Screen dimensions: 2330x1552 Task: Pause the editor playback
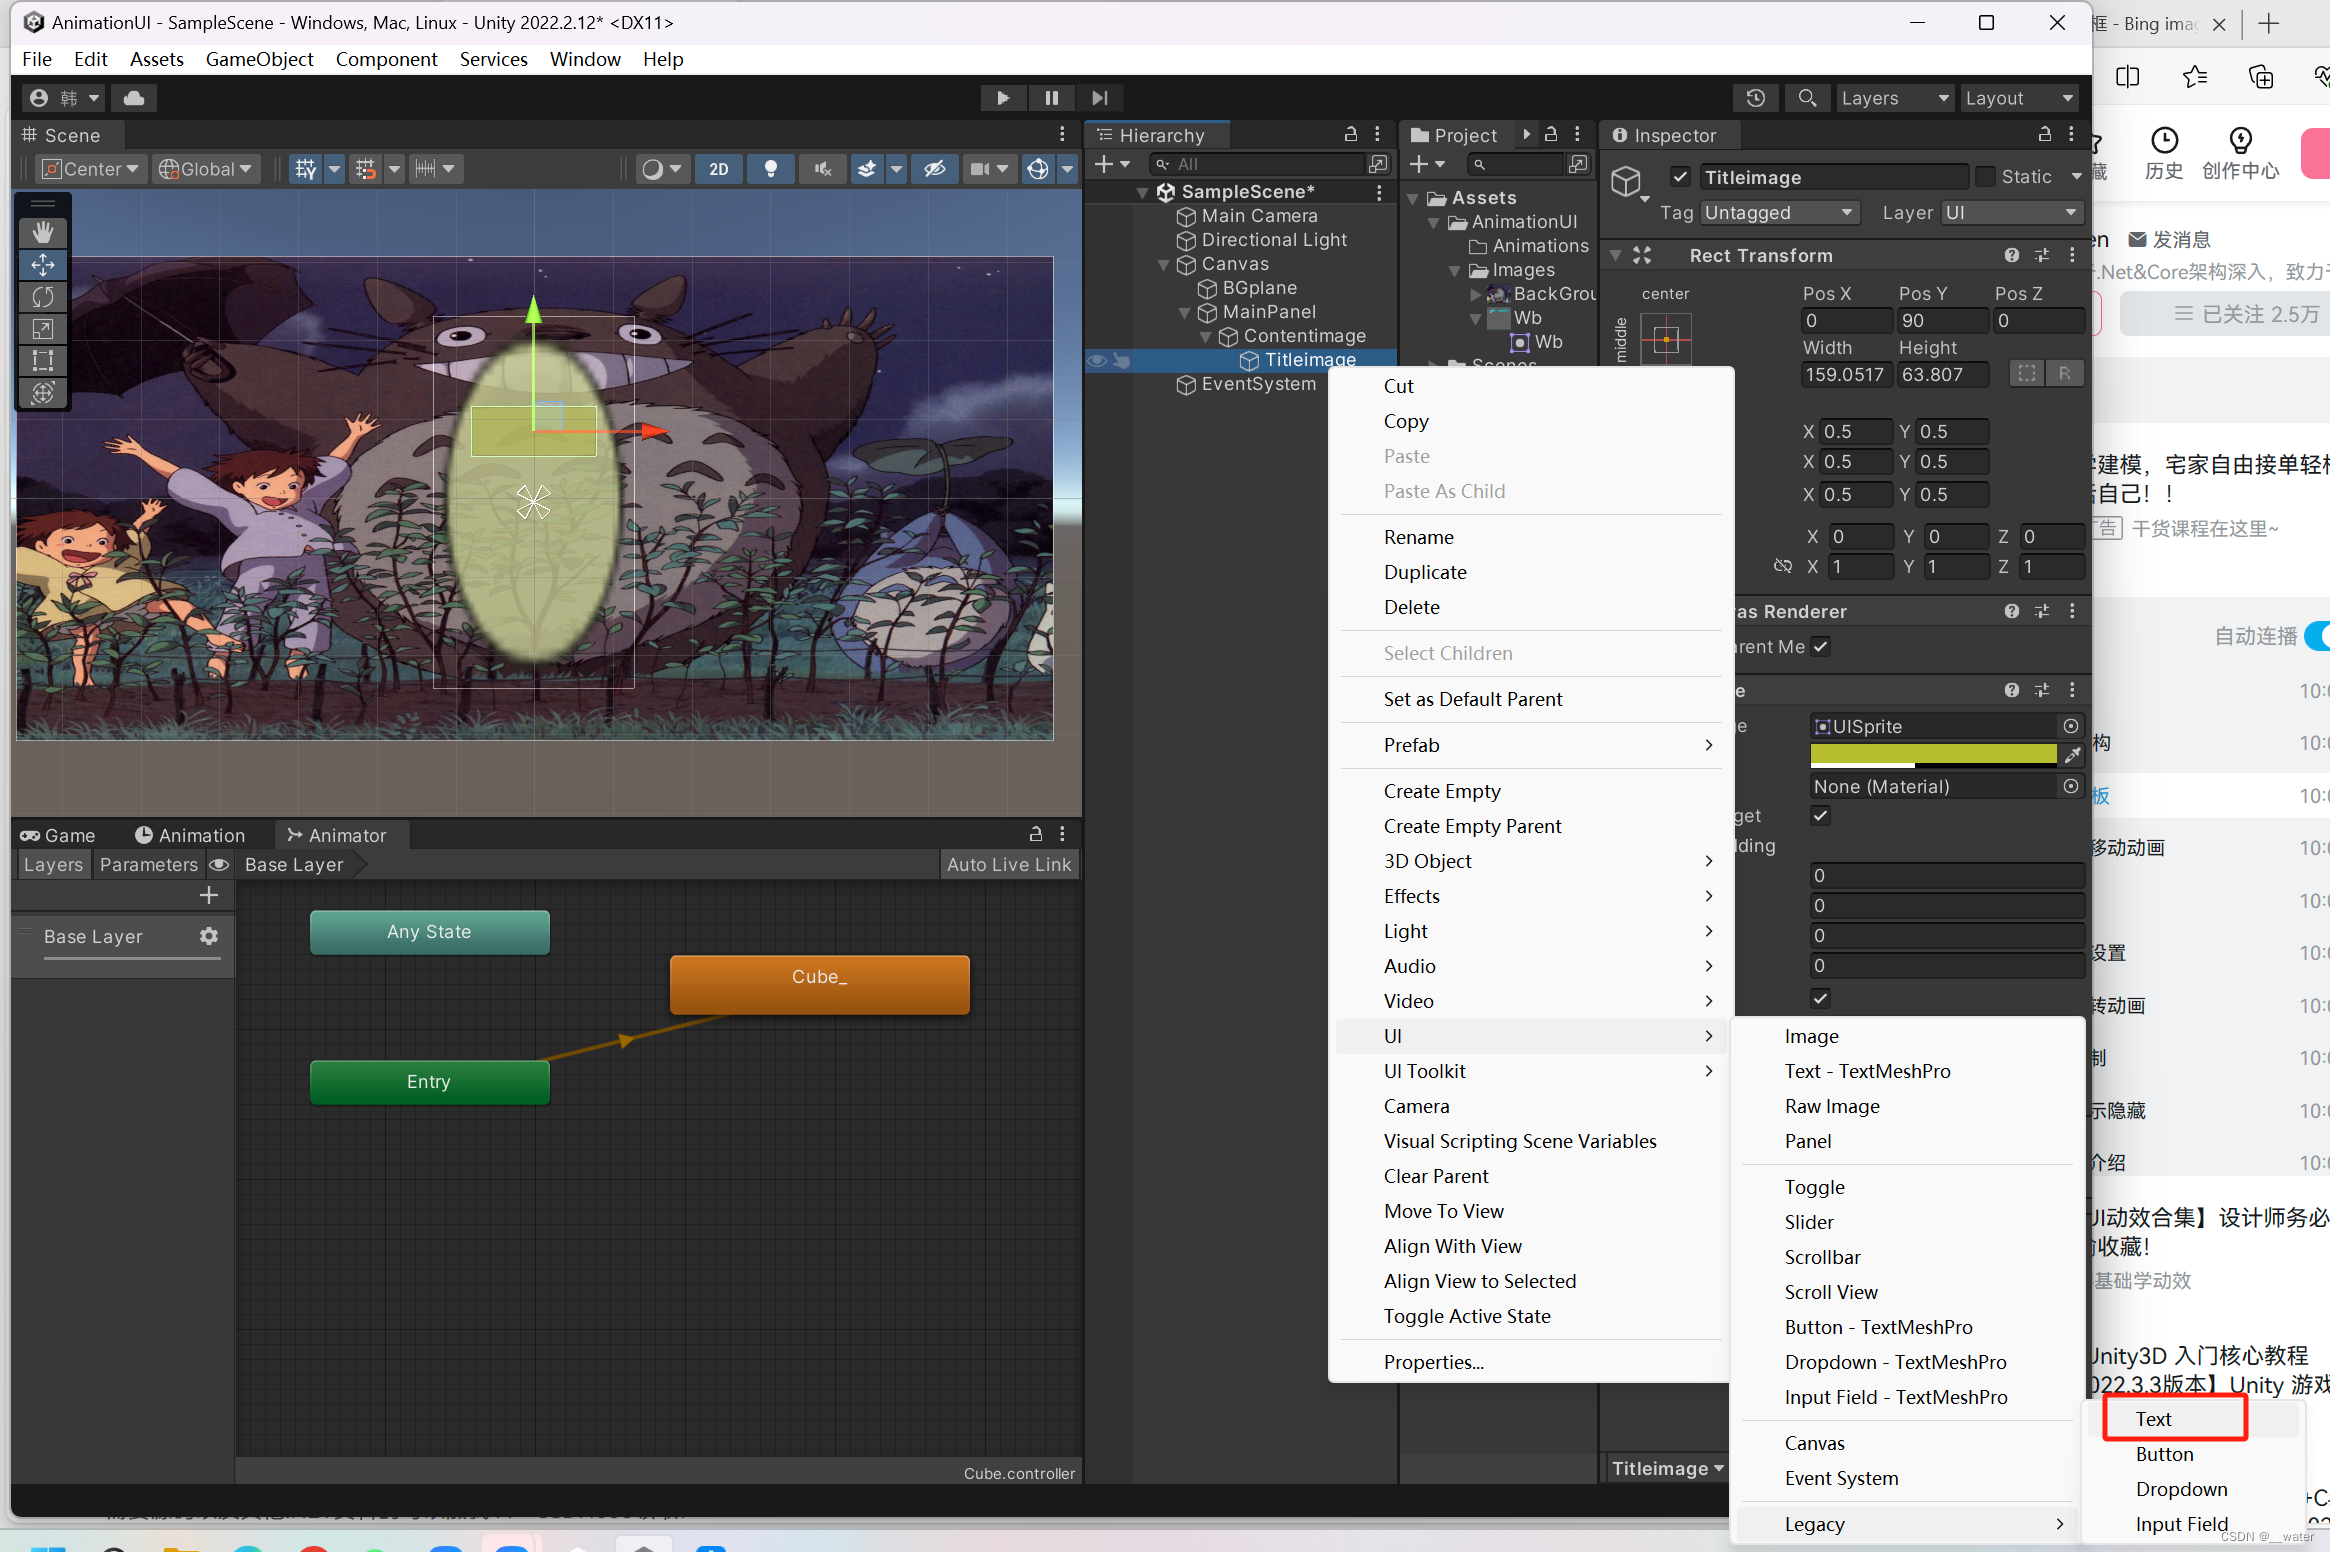coord(1051,98)
